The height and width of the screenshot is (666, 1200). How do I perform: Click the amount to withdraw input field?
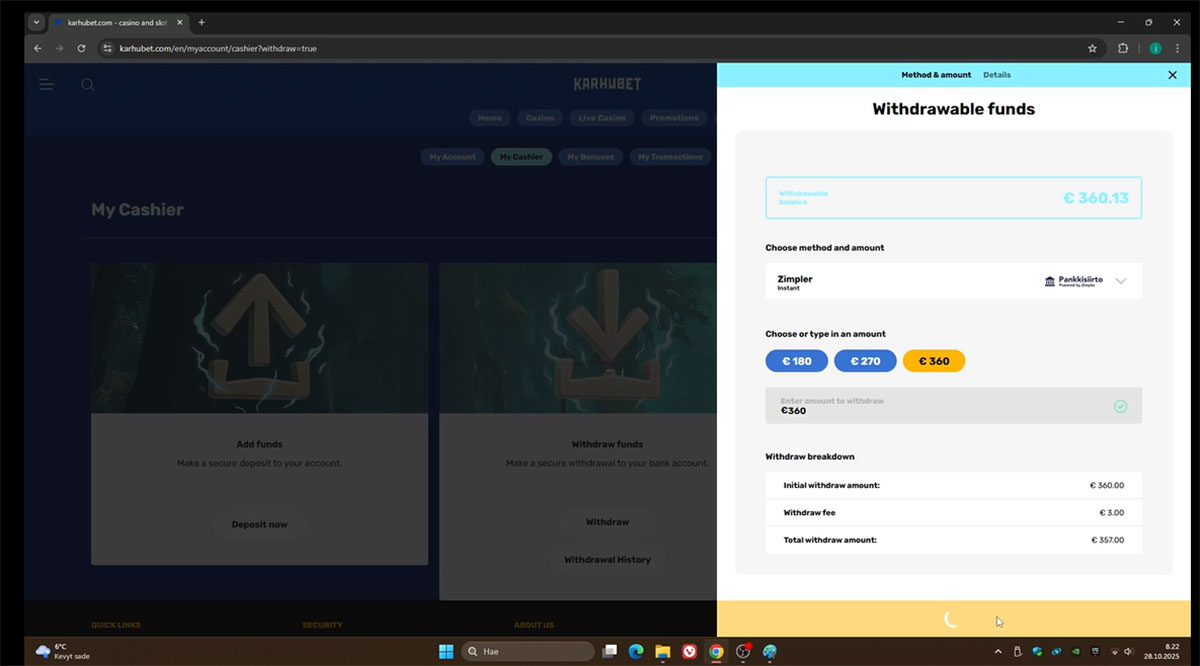click(x=940, y=406)
